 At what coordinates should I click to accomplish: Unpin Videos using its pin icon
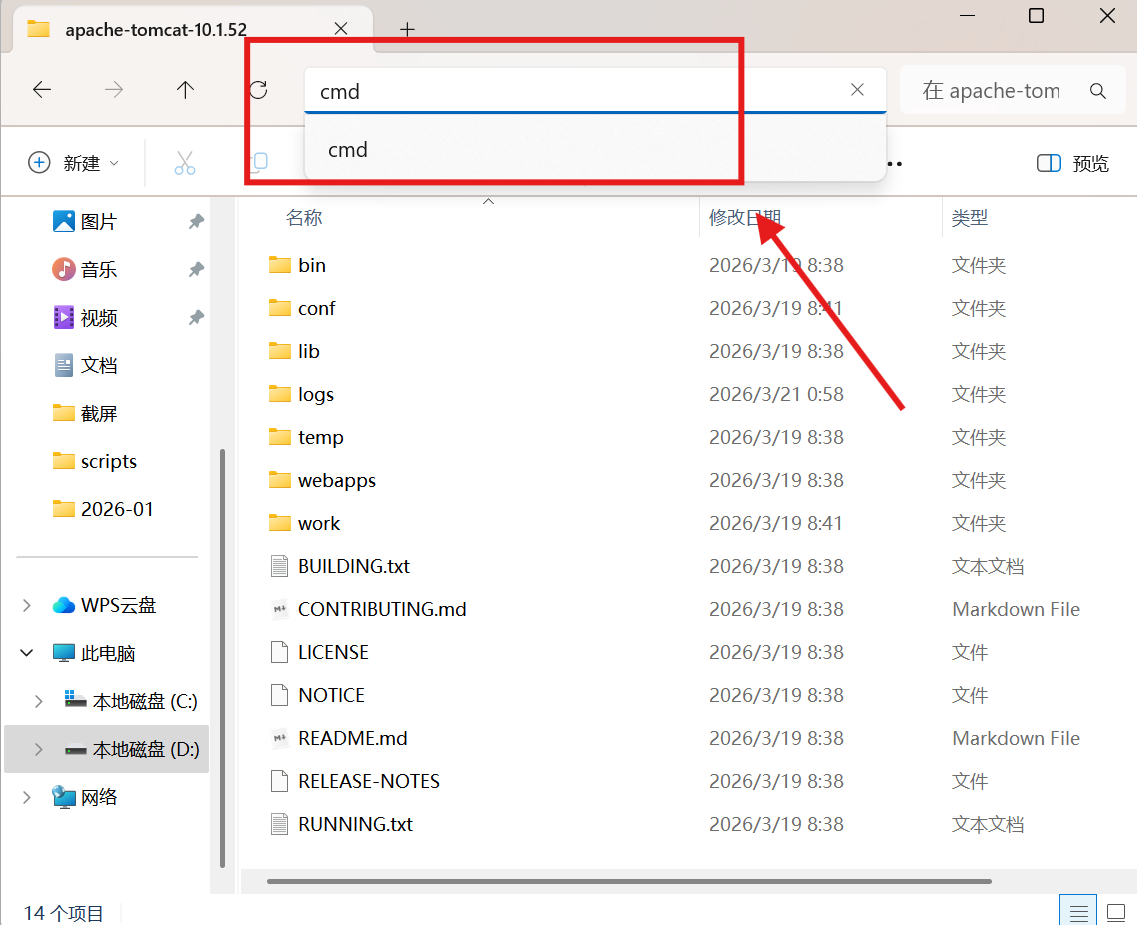coord(196,318)
